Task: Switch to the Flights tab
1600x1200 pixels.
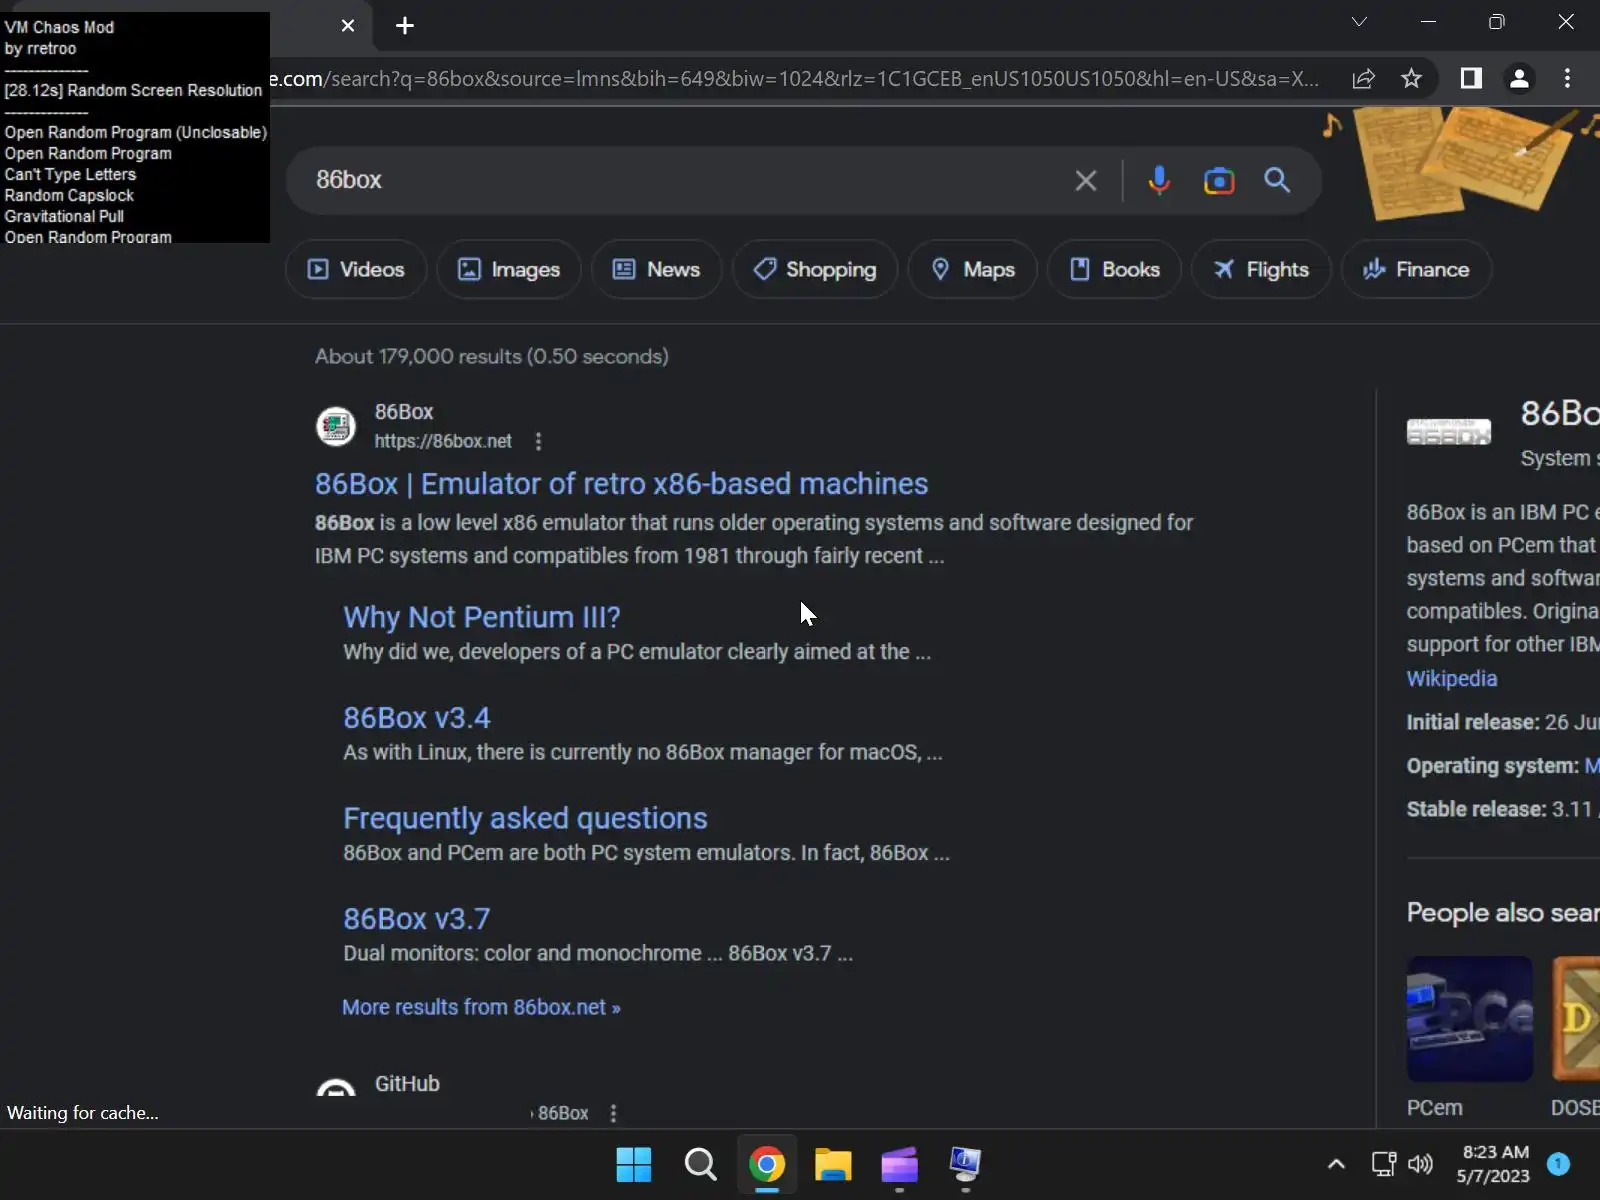Action: click(1261, 269)
